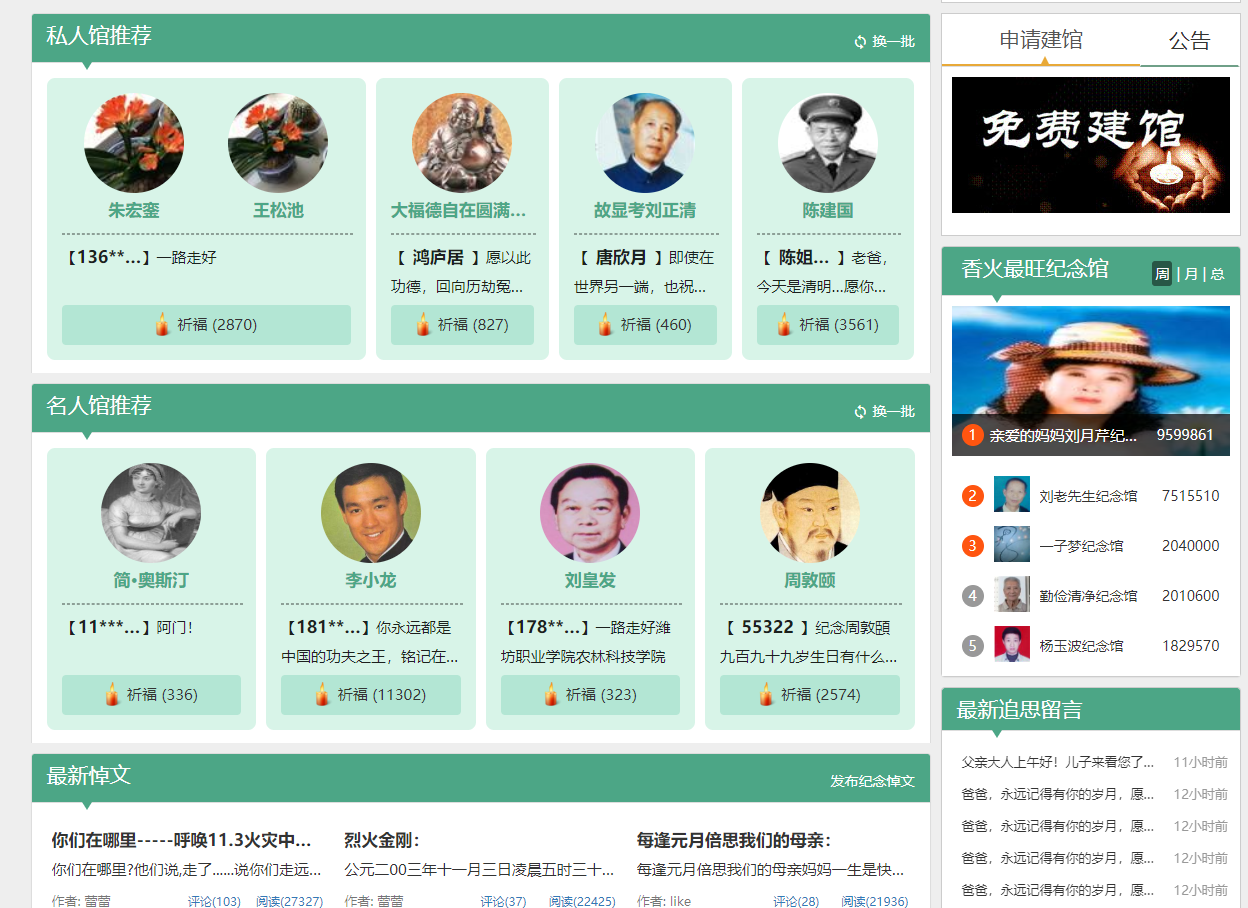Open 周敦颐 portrait avatar
The height and width of the screenshot is (908, 1248).
point(810,513)
